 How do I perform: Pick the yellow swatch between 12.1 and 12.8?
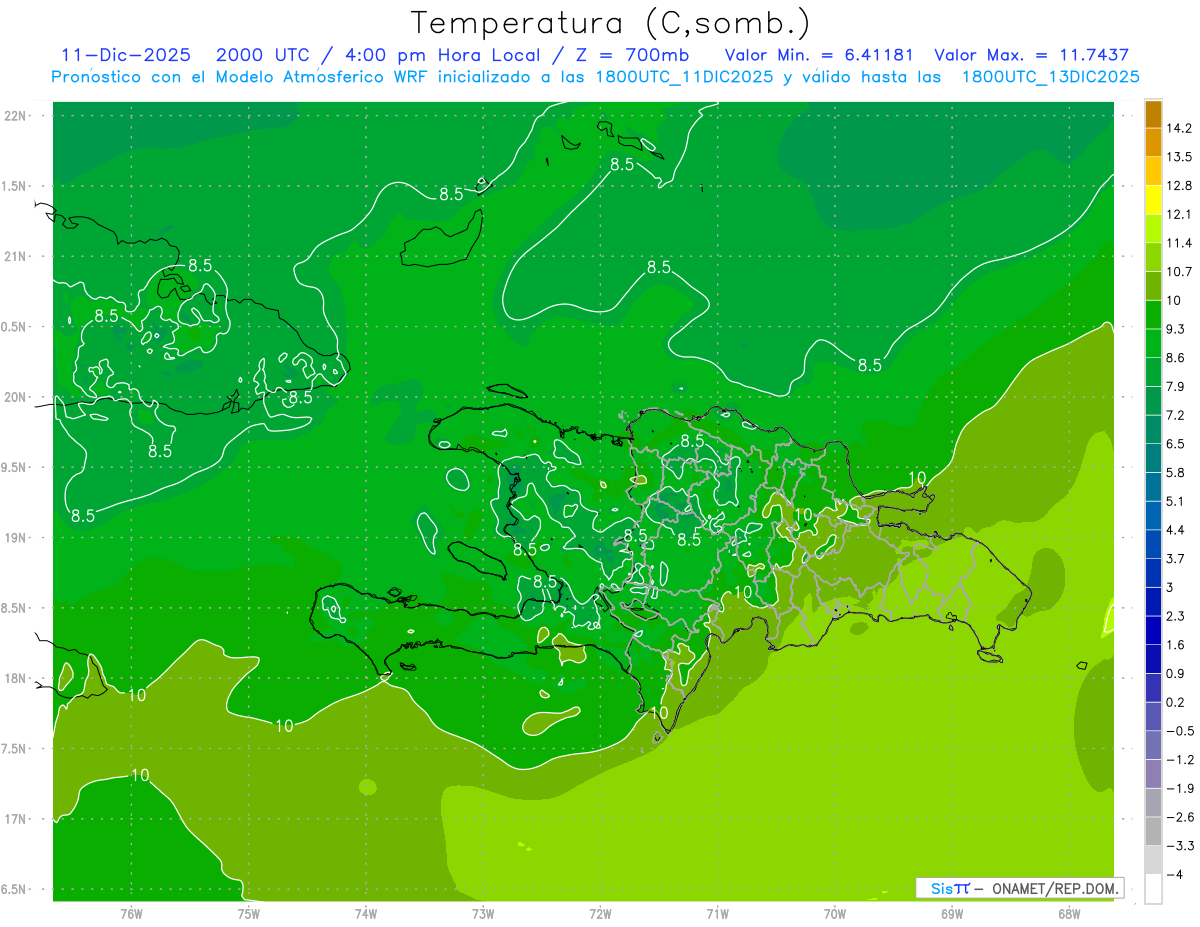coord(1153,200)
